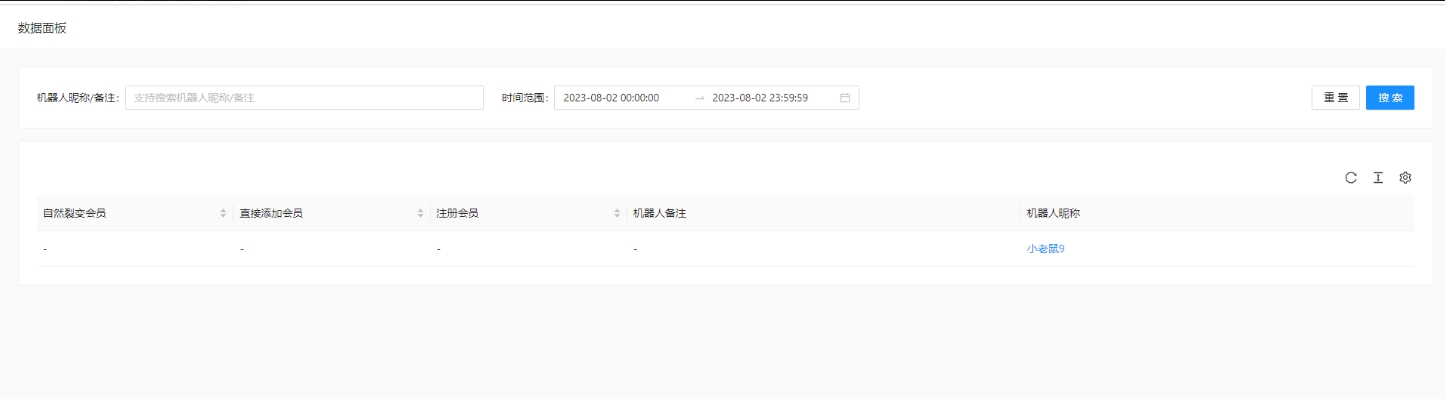This screenshot has width=1445, height=399.
Task: Click the 自然裂变会员 header text
Action: tap(74, 213)
